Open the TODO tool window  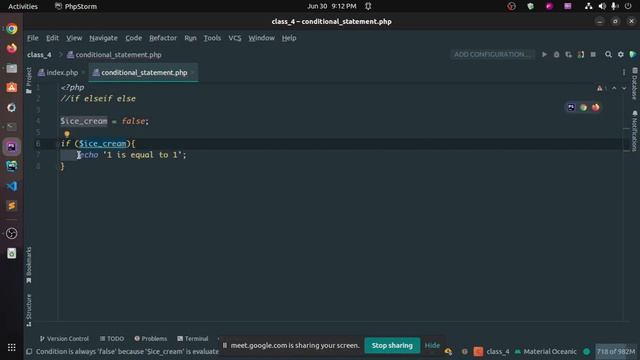point(112,339)
